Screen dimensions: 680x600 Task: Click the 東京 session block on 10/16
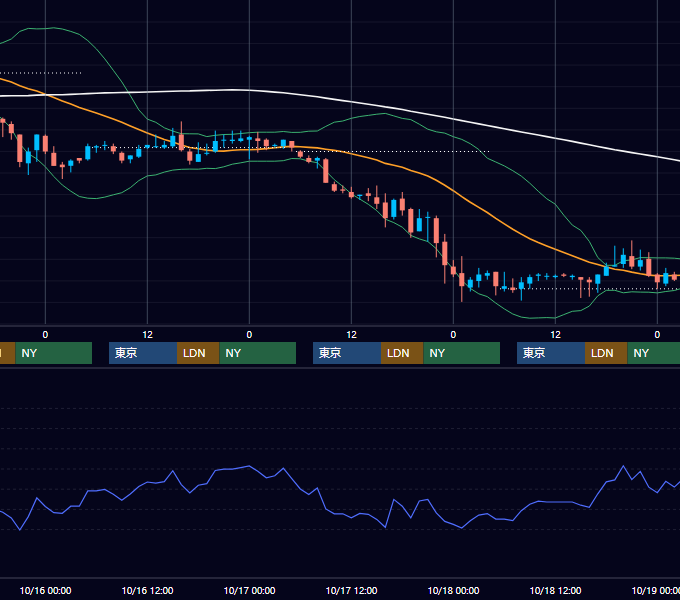click(x=143, y=353)
